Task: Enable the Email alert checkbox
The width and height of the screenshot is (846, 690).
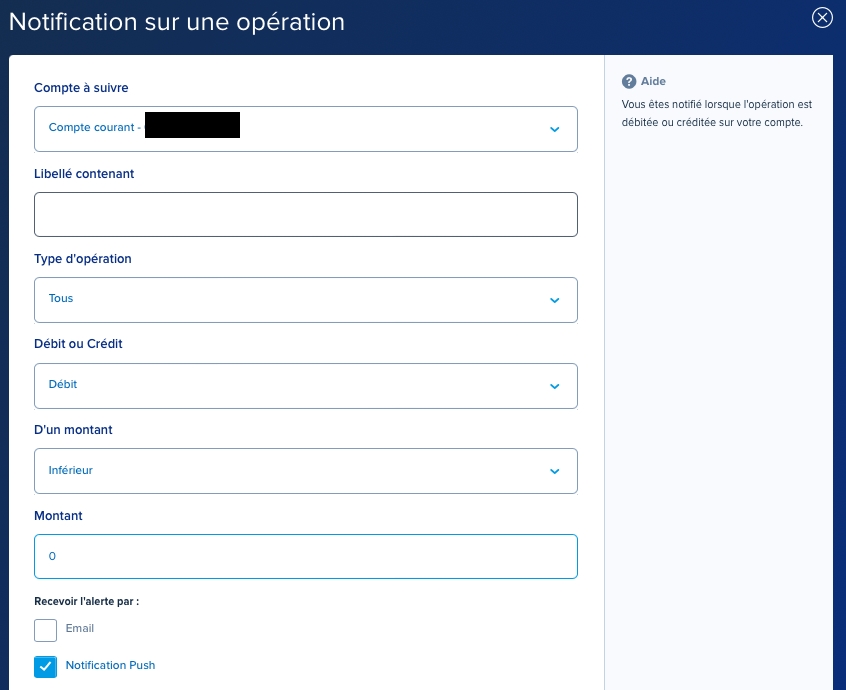Action: click(x=44, y=630)
